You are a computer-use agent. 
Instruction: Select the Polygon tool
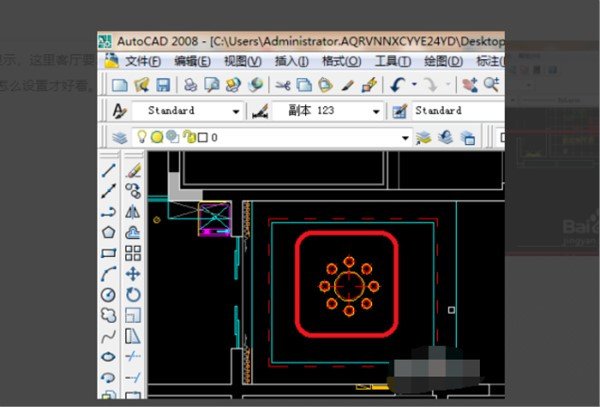pyautogui.click(x=108, y=232)
